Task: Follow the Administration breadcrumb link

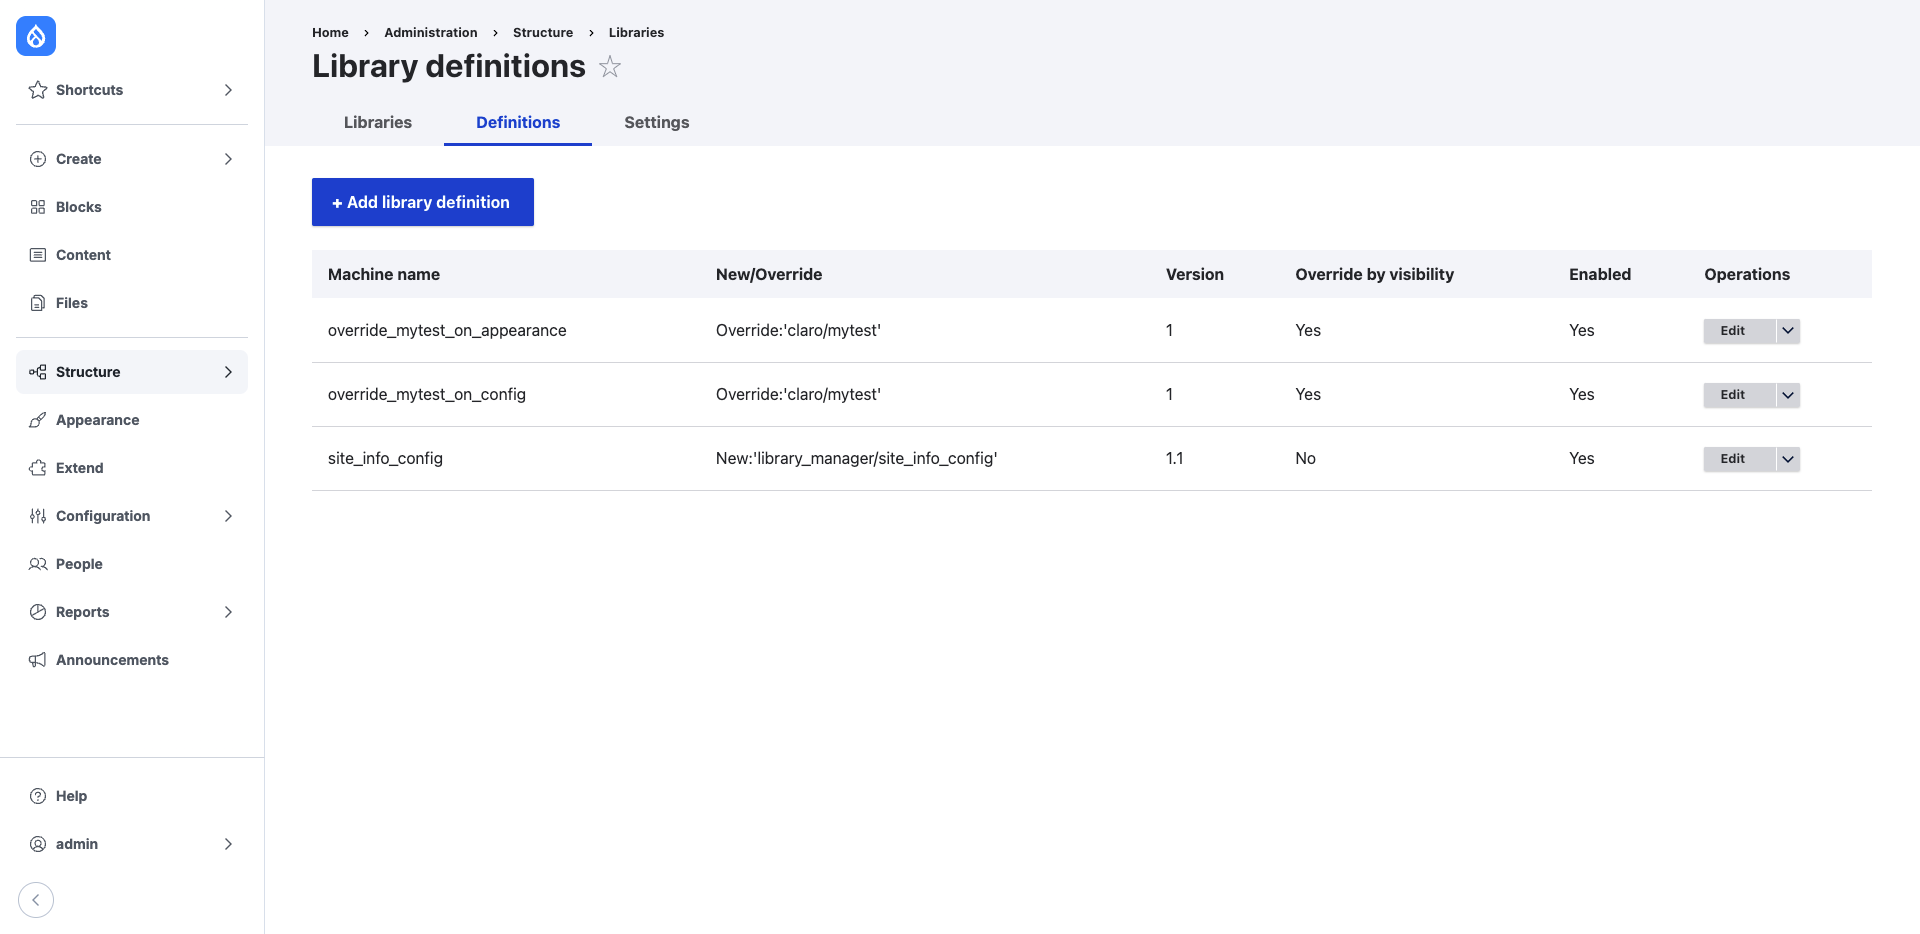Action: [x=430, y=32]
